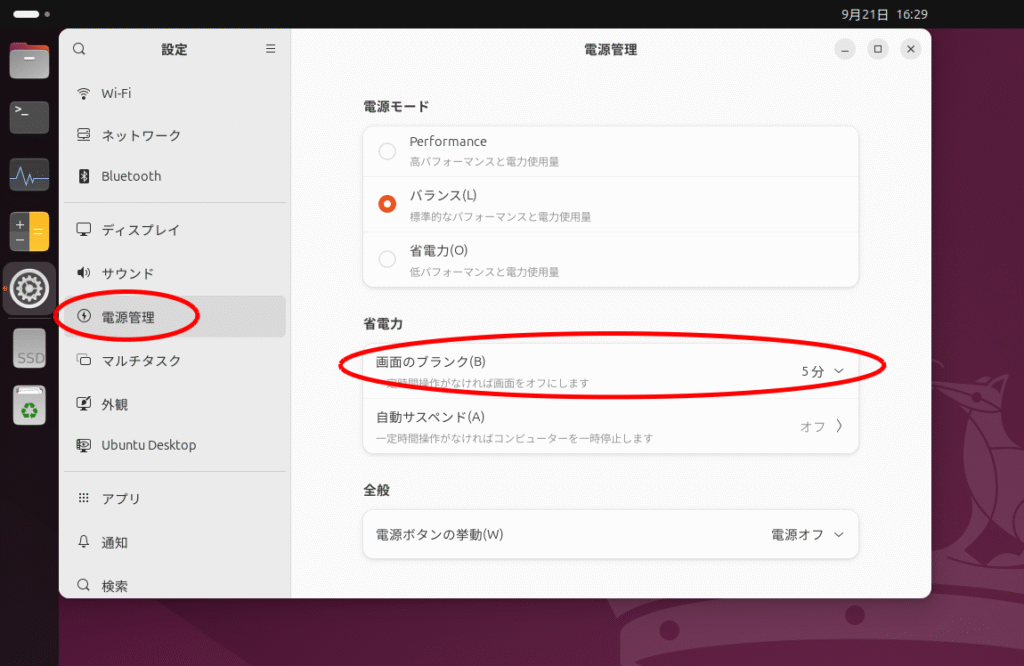Image resolution: width=1024 pixels, height=666 pixels.
Task: Go to ディスプレイ settings page
Action: (x=175, y=230)
